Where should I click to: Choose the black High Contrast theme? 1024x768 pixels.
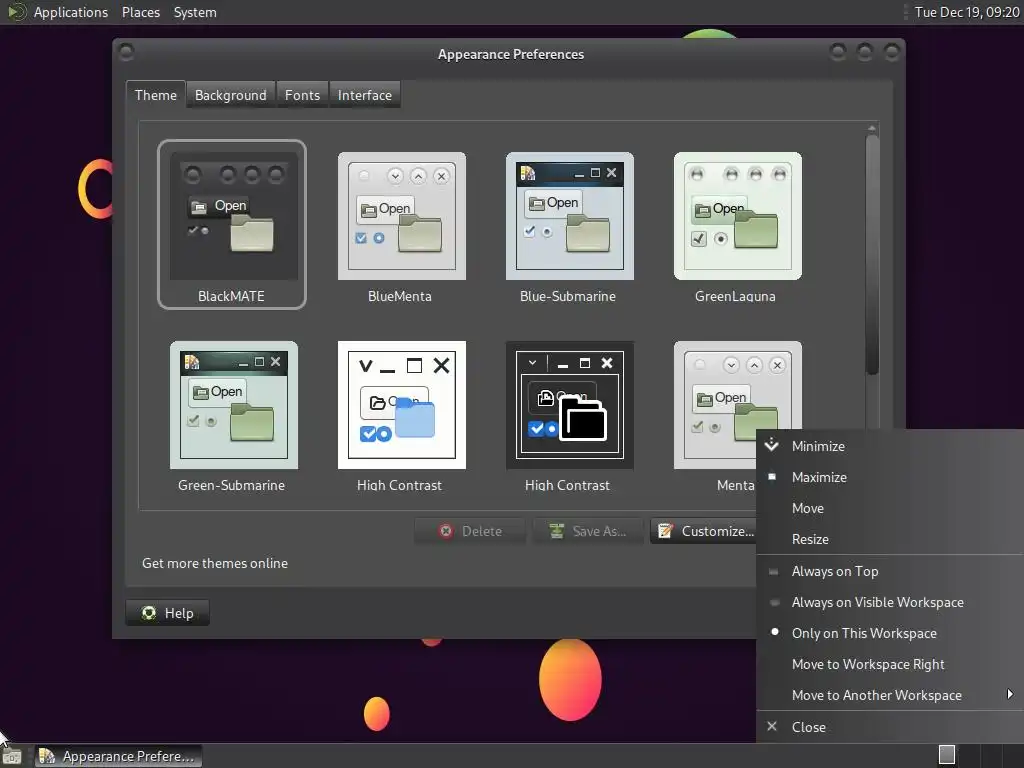tap(569, 416)
